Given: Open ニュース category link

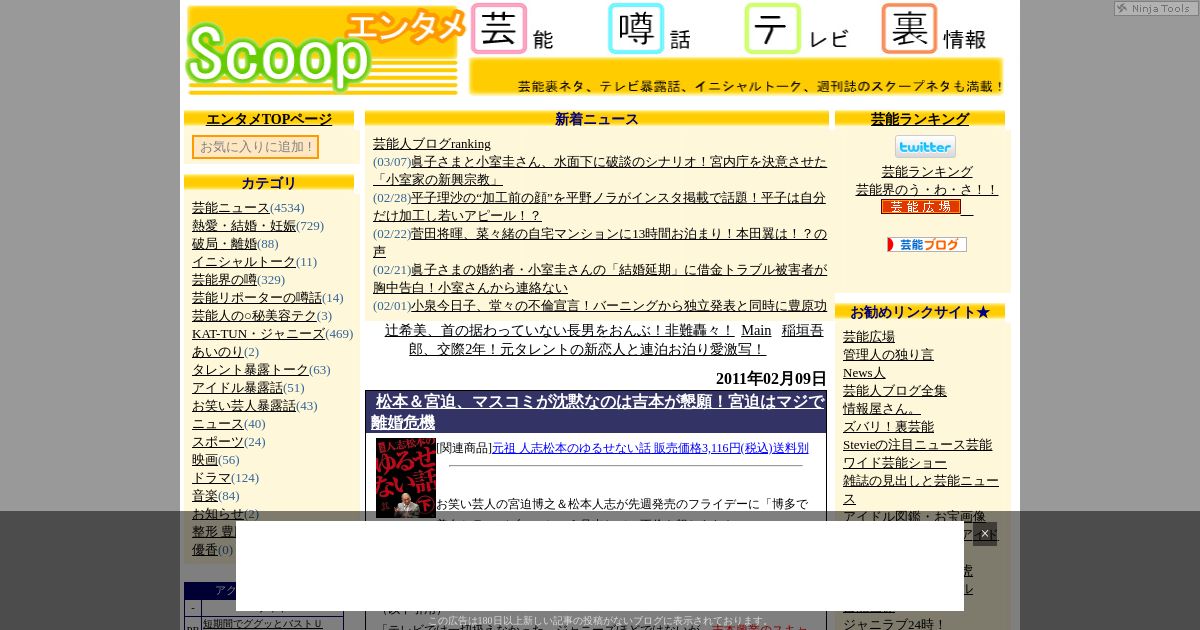Looking at the screenshot, I should click(x=218, y=424).
